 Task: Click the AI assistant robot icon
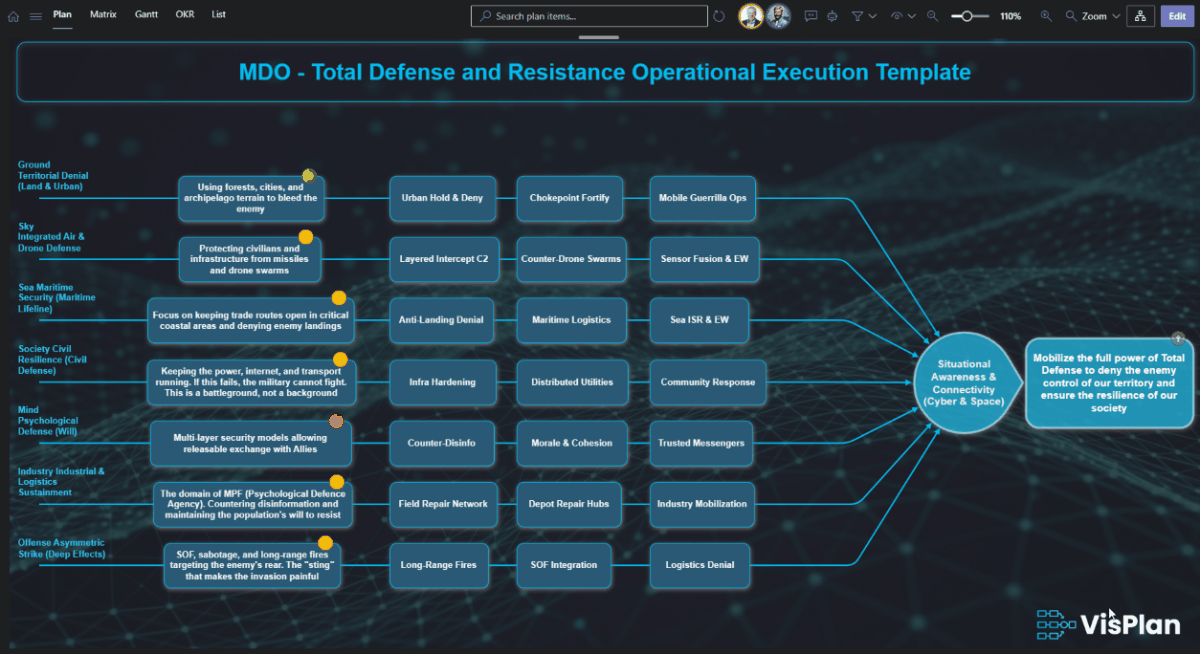832,16
